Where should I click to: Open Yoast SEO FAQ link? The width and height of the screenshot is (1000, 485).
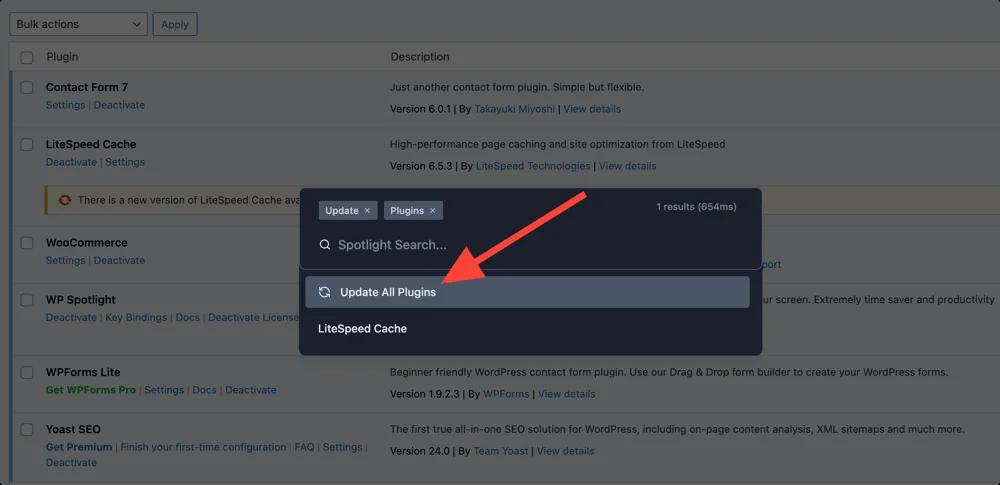[x=304, y=447]
